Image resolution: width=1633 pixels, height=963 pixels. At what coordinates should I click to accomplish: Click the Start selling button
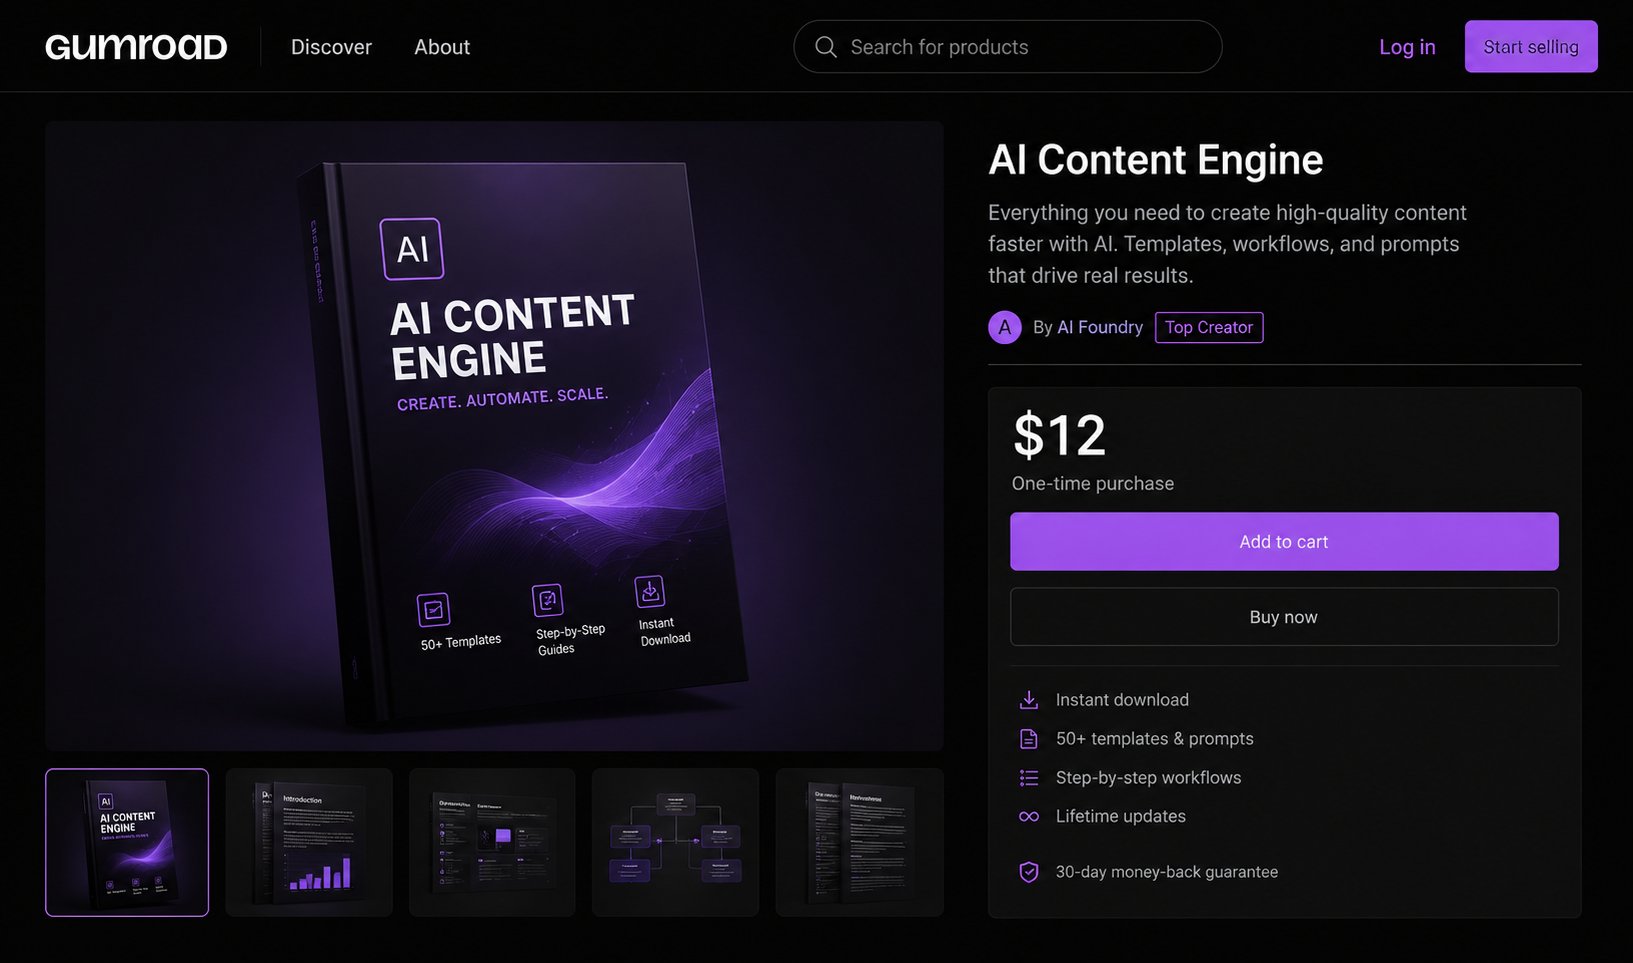(1531, 47)
